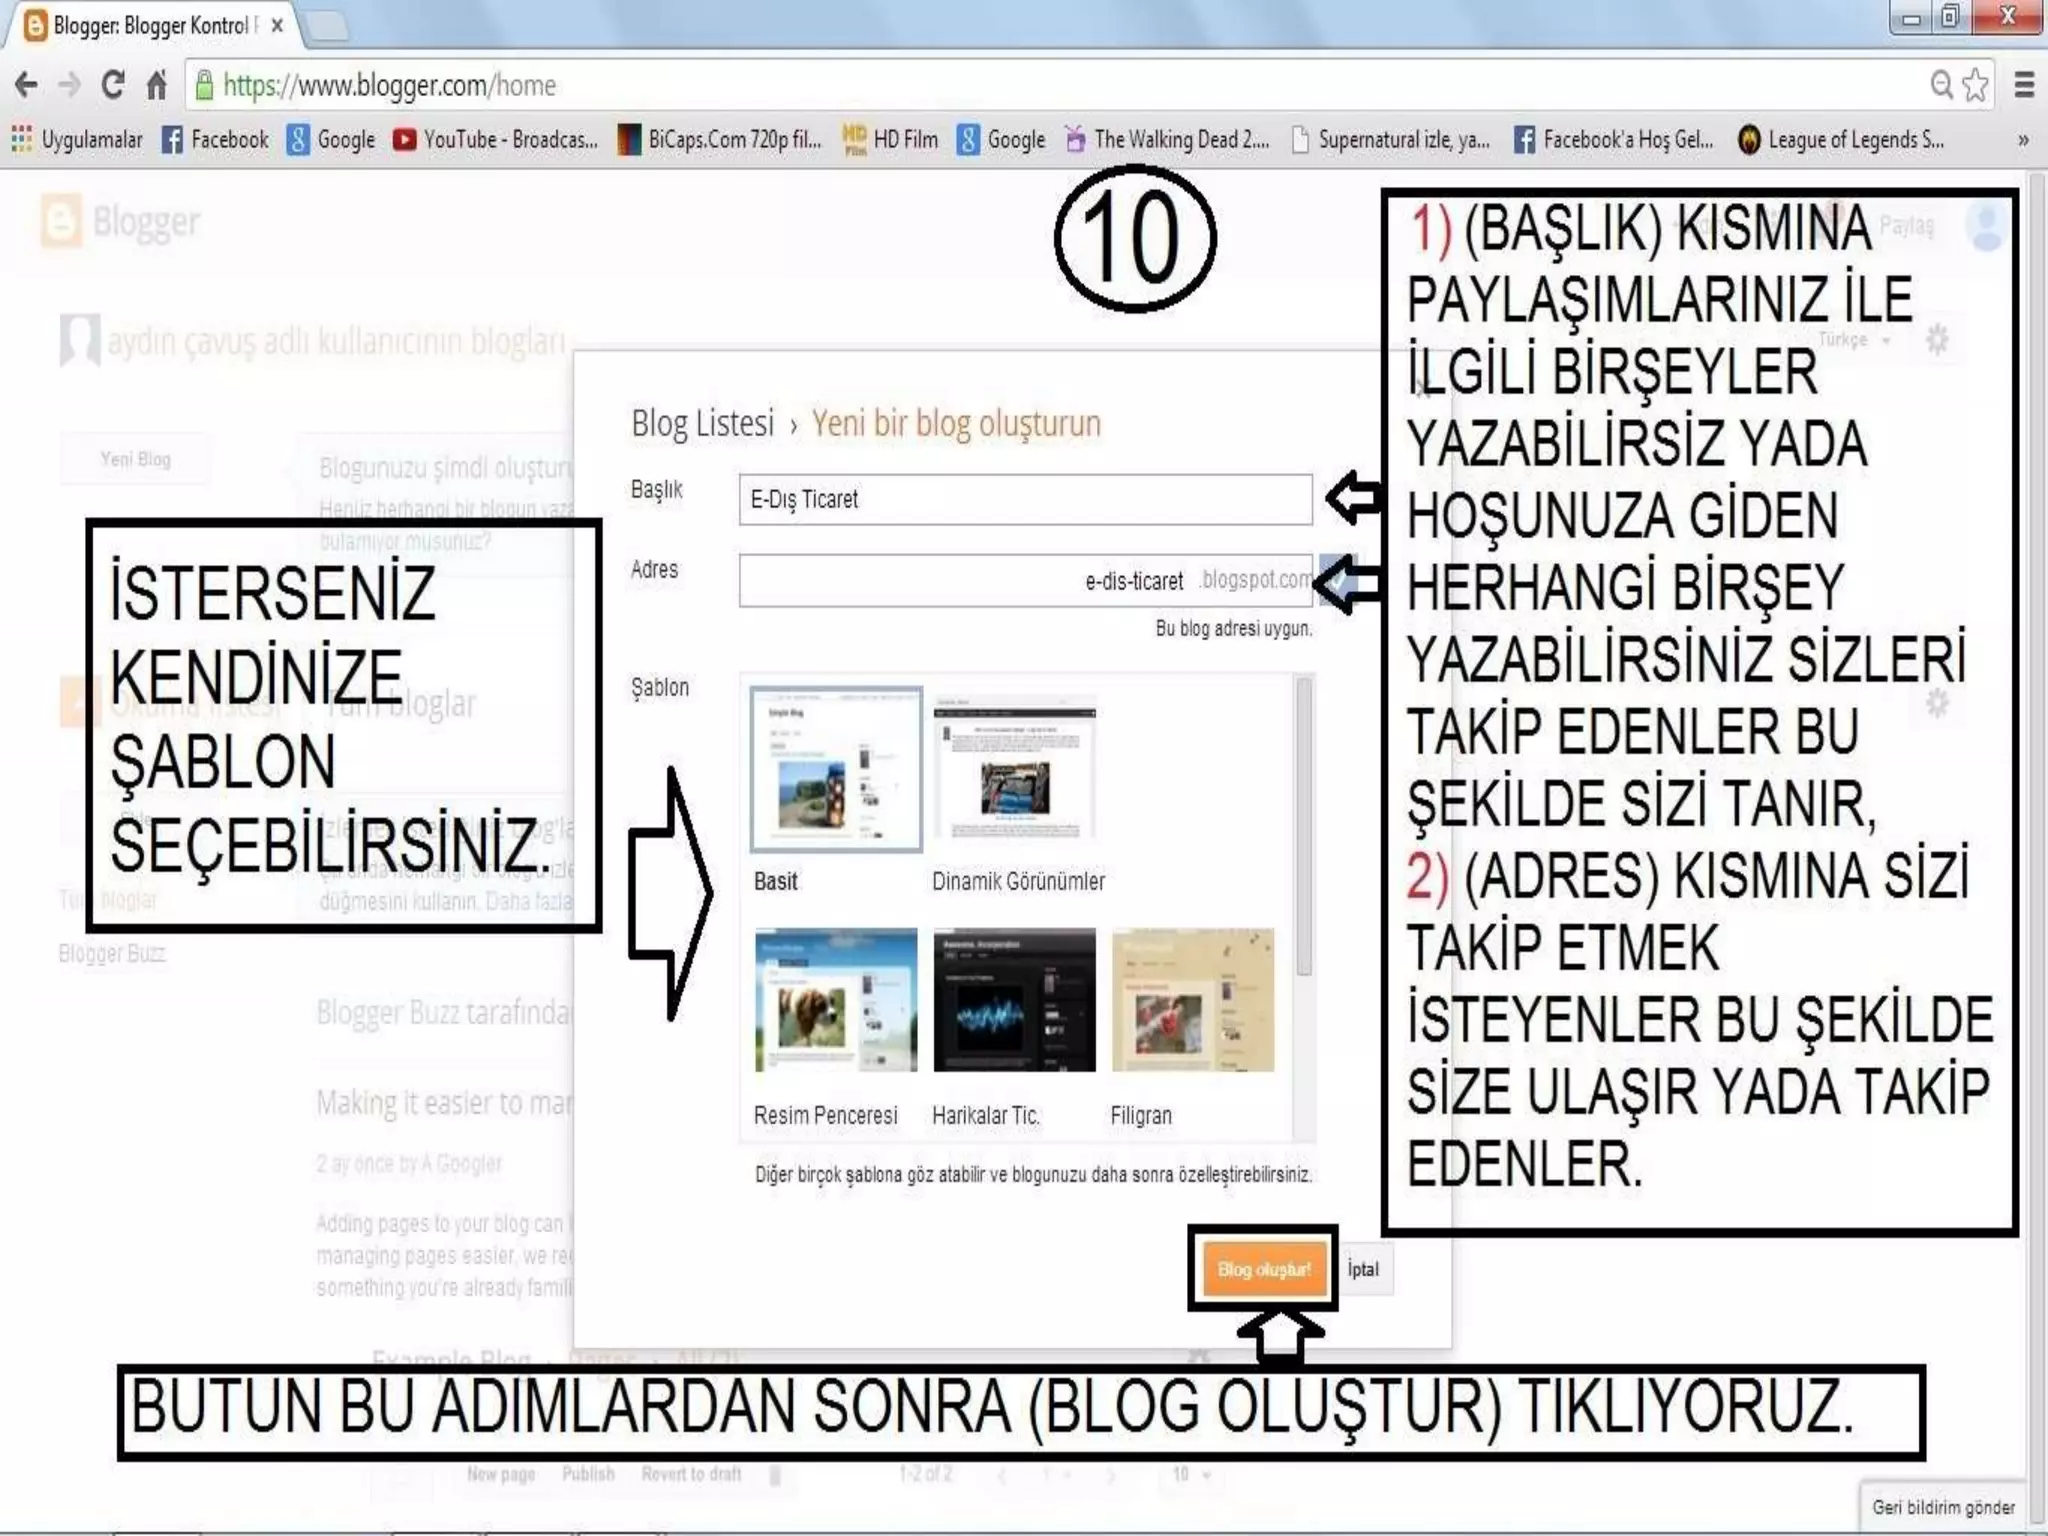
Task: Select the Dinamik Görünümler template thumbnail
Action: pyautogui.click(x=1014, y=769)
